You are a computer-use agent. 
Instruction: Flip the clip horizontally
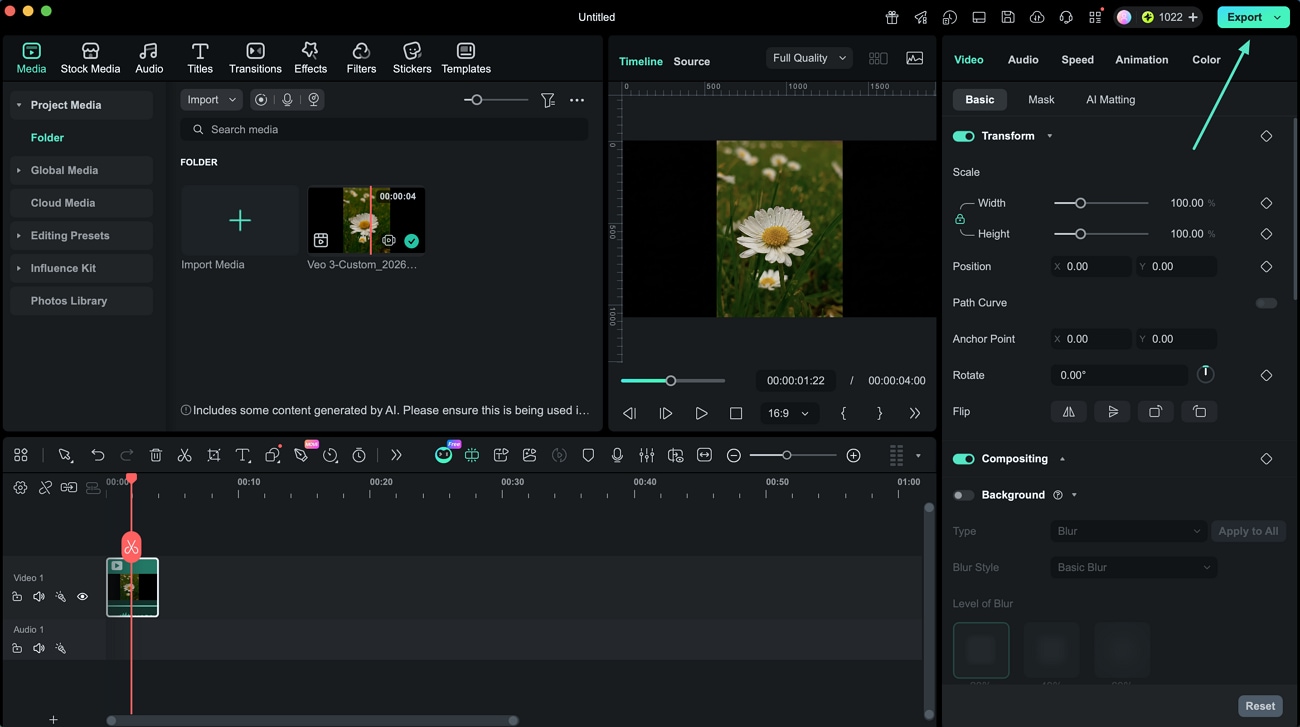point(1069,412)
